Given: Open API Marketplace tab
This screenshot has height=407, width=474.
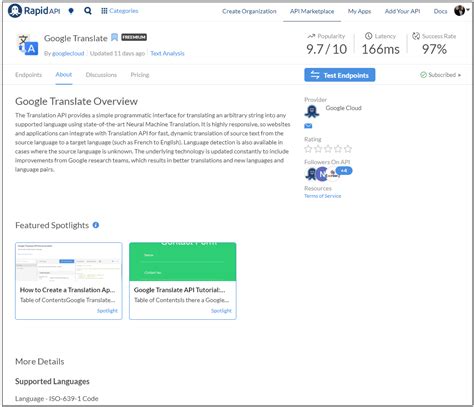Looking at the screenshot, I should coord(312,11).
